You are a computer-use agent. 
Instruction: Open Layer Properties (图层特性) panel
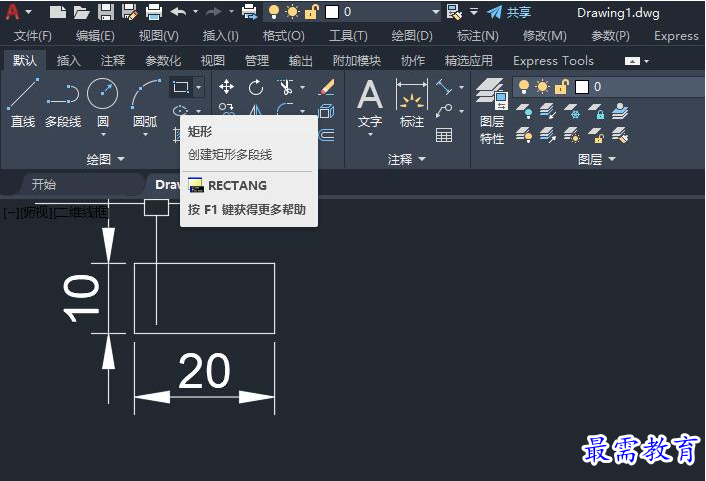pyautogui.click(x=492, y=111)
